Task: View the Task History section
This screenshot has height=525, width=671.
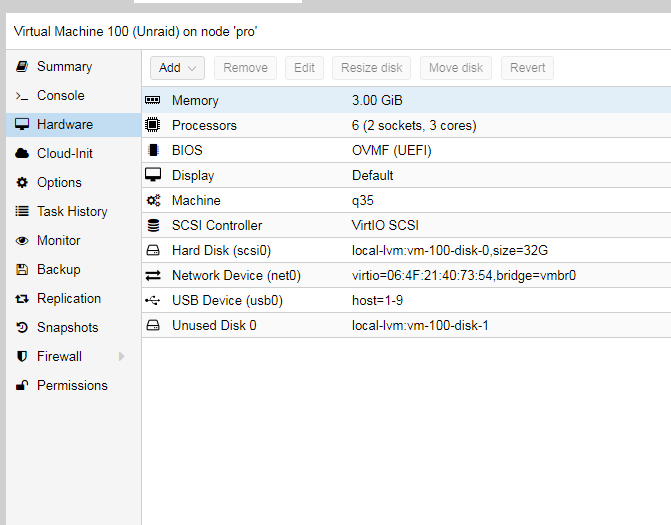Action: [x=72, y=211]
